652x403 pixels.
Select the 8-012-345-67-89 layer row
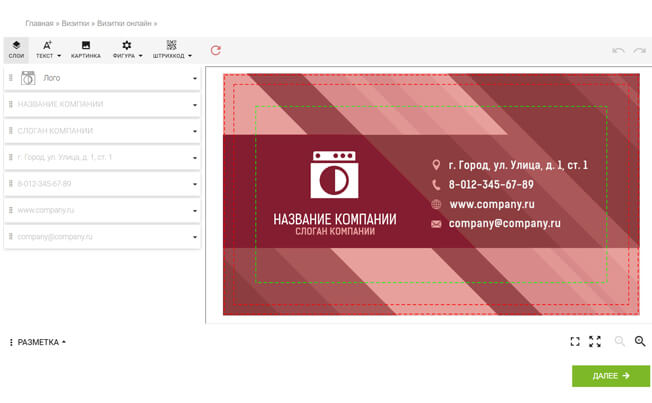102,184
